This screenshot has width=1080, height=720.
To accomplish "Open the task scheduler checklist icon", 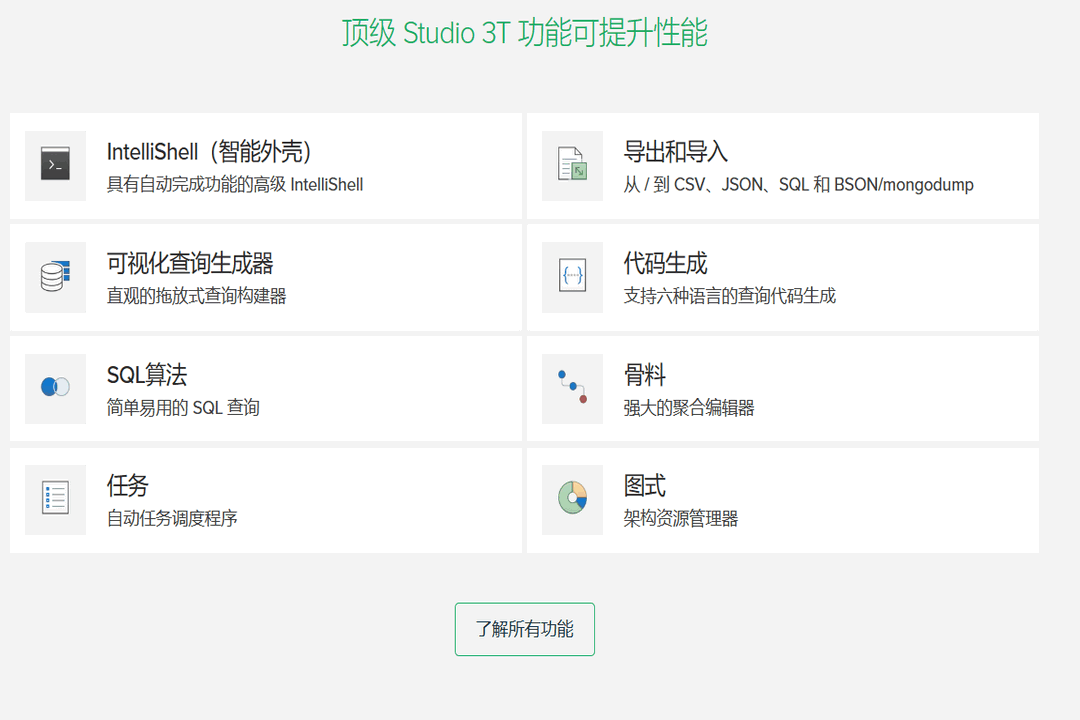I will click(x=55, y=499).
